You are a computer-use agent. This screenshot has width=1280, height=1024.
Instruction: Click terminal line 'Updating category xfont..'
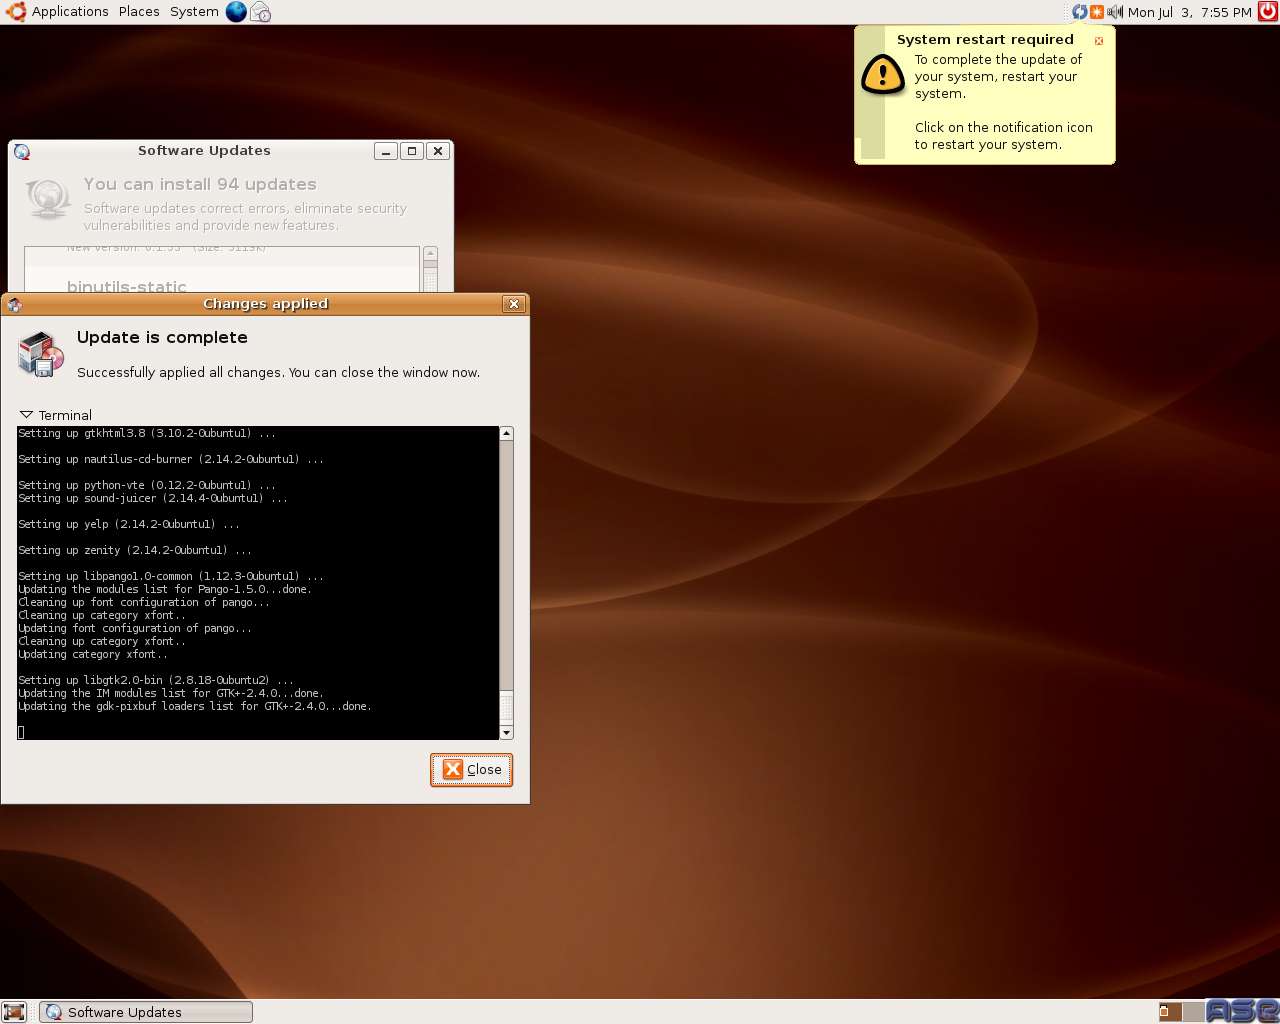(93, 654)
